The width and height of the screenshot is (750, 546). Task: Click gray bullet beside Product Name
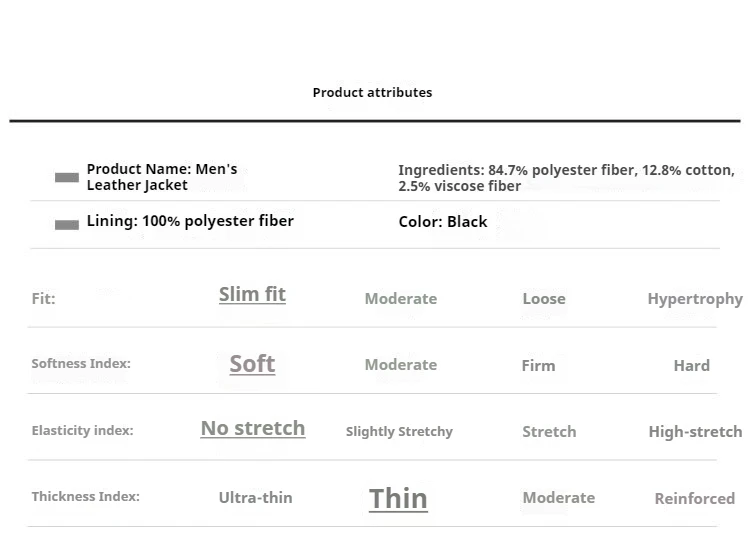67,178
